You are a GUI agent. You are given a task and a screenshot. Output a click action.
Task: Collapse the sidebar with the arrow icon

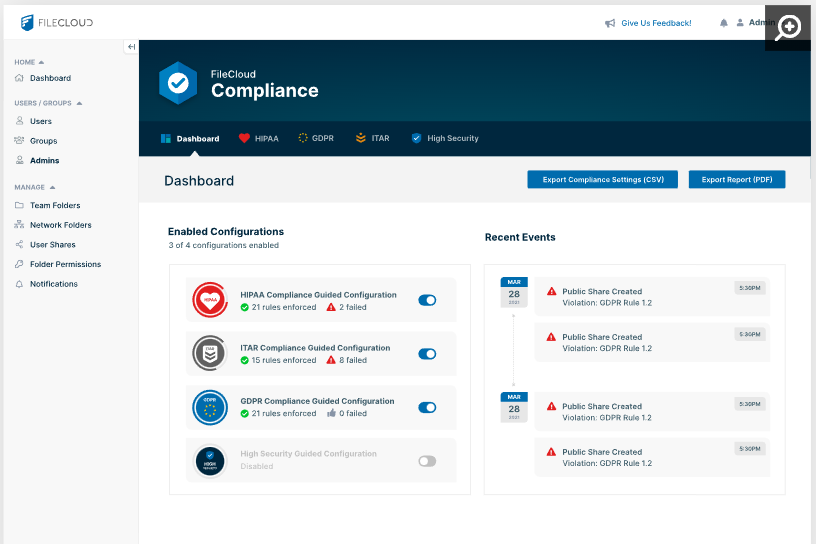coord(131,47)
